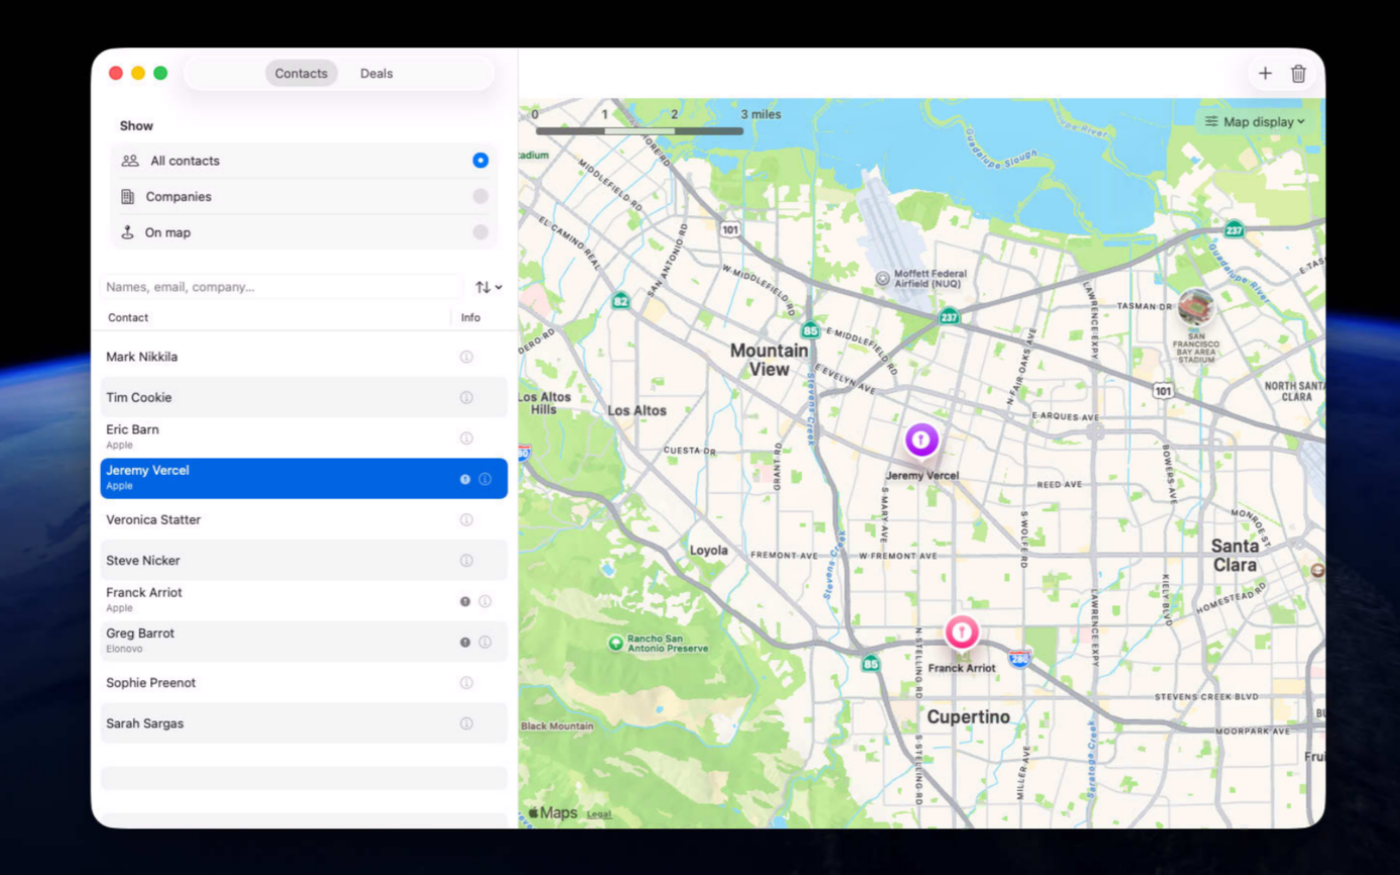This screenshot has height=875, width=1400.
Task: Open the Legal link on map
Action: pyautogui.click(x=599, y=814)
